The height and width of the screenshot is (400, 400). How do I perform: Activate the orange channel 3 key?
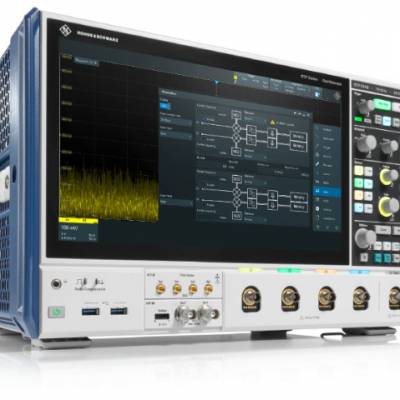point(359,195)
